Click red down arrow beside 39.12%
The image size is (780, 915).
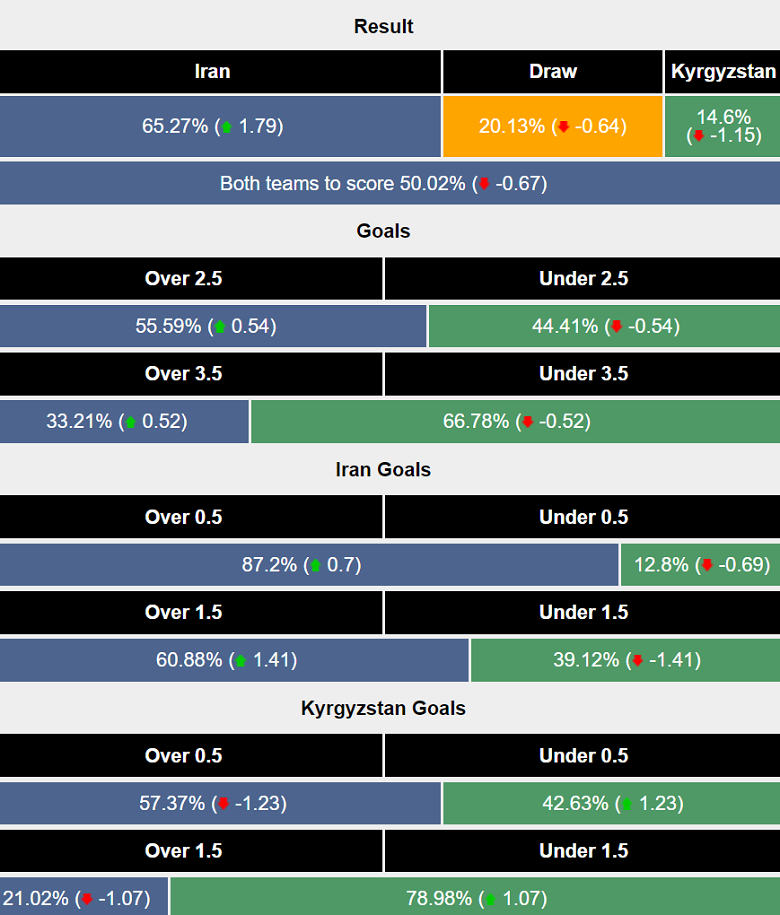pyautogui.click(x=636, y=660)
